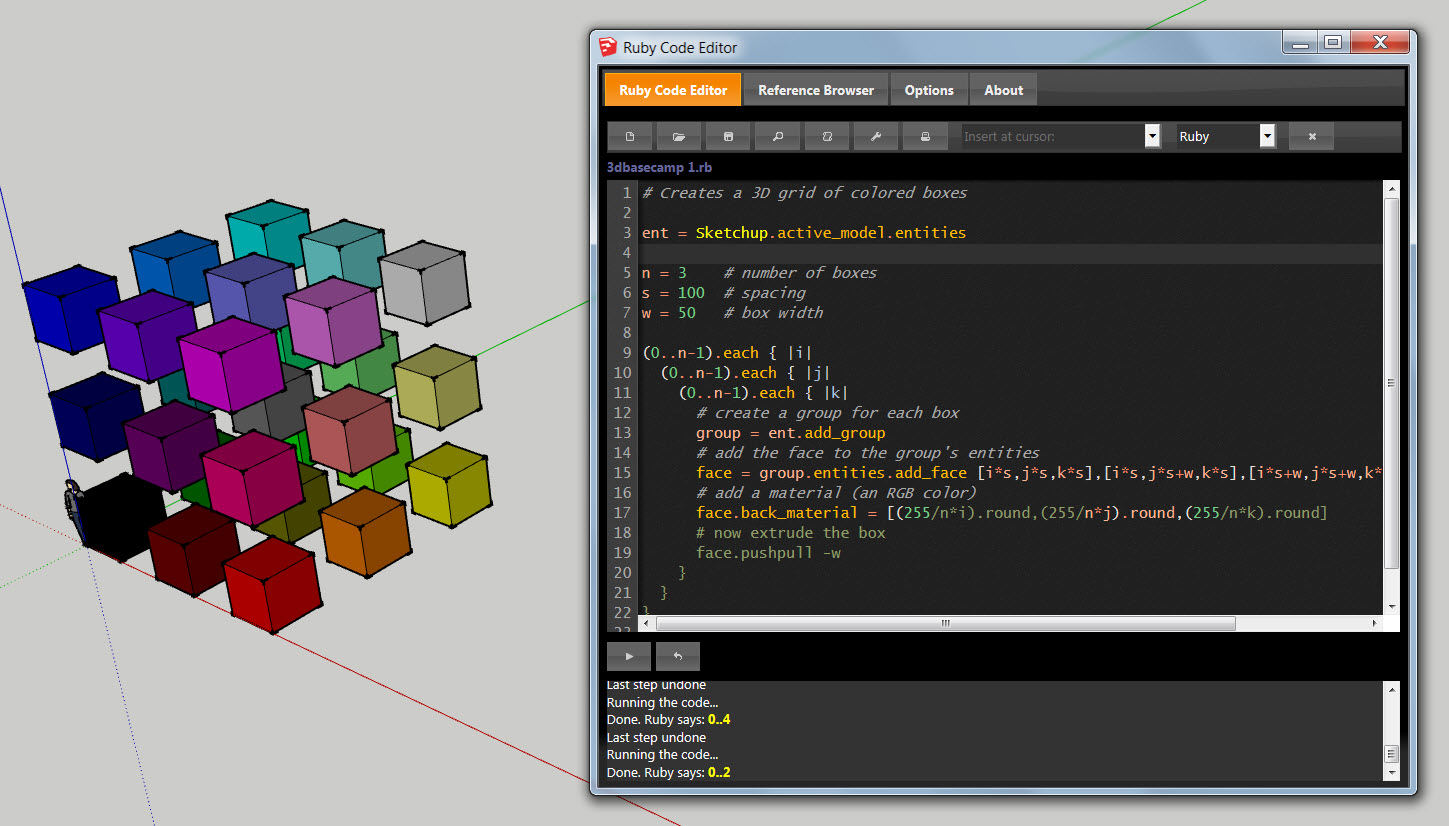Run the code with the play button
This screenshot has width=1449, height=826.
point(628,656)
